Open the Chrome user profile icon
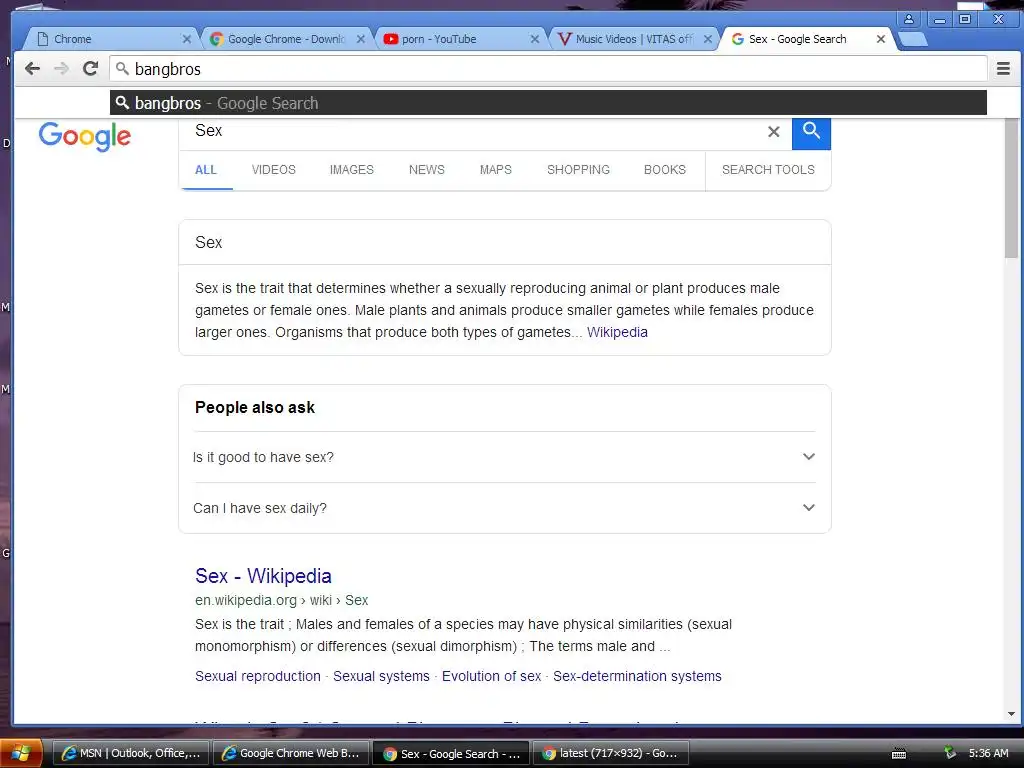The height and width of the screenshot is (768, 1024). (x=908, y=19)
